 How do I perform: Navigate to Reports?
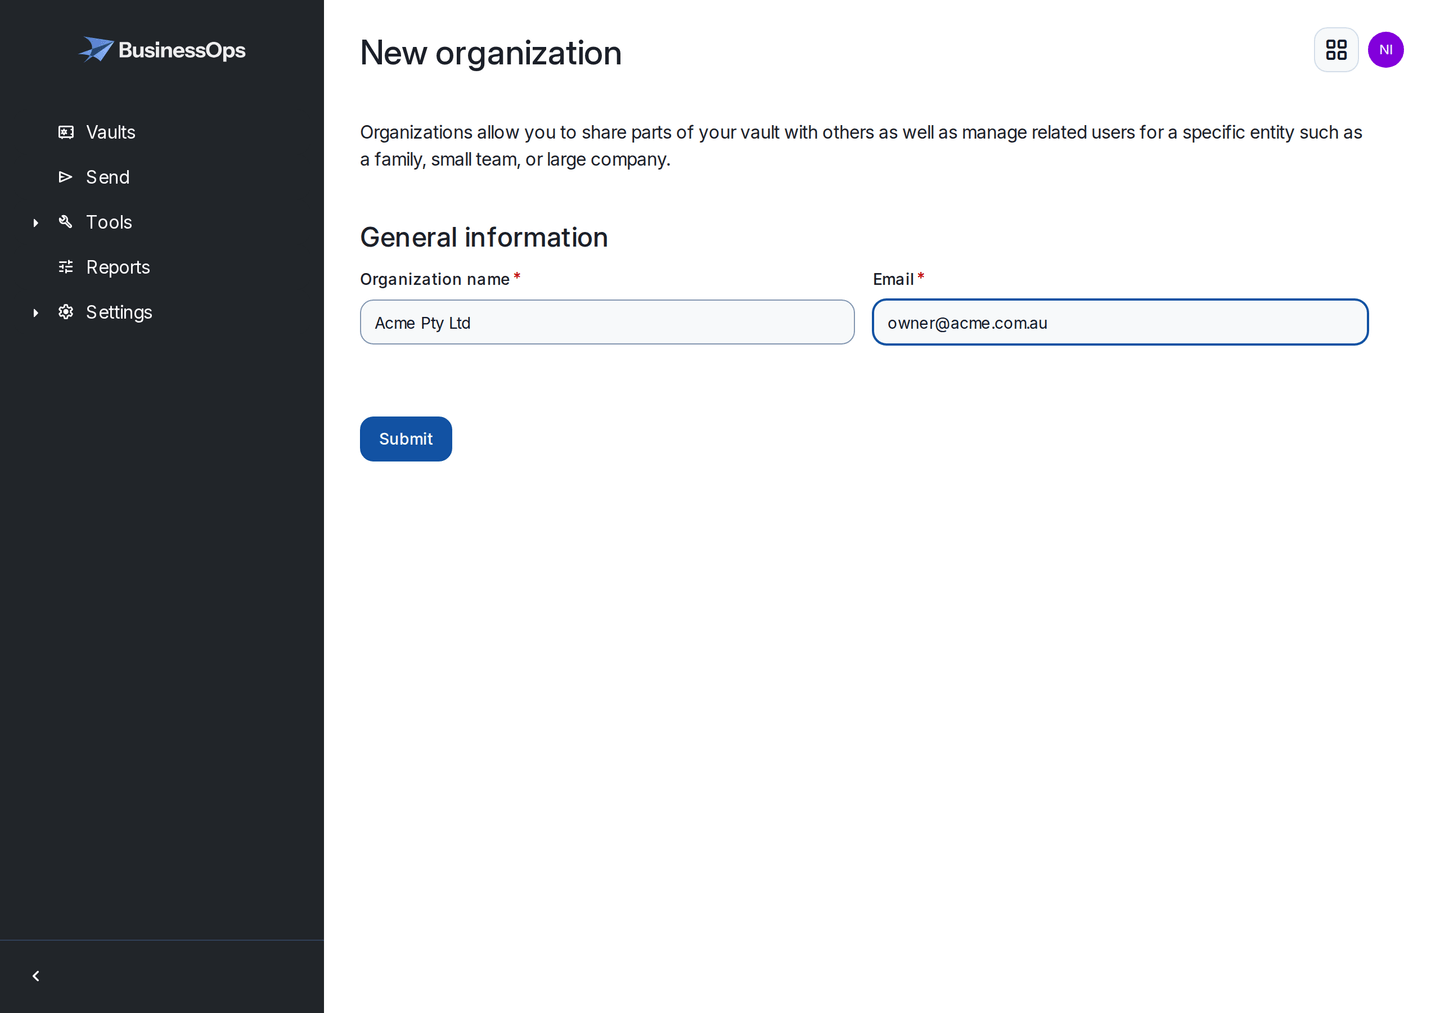(118, 267)
